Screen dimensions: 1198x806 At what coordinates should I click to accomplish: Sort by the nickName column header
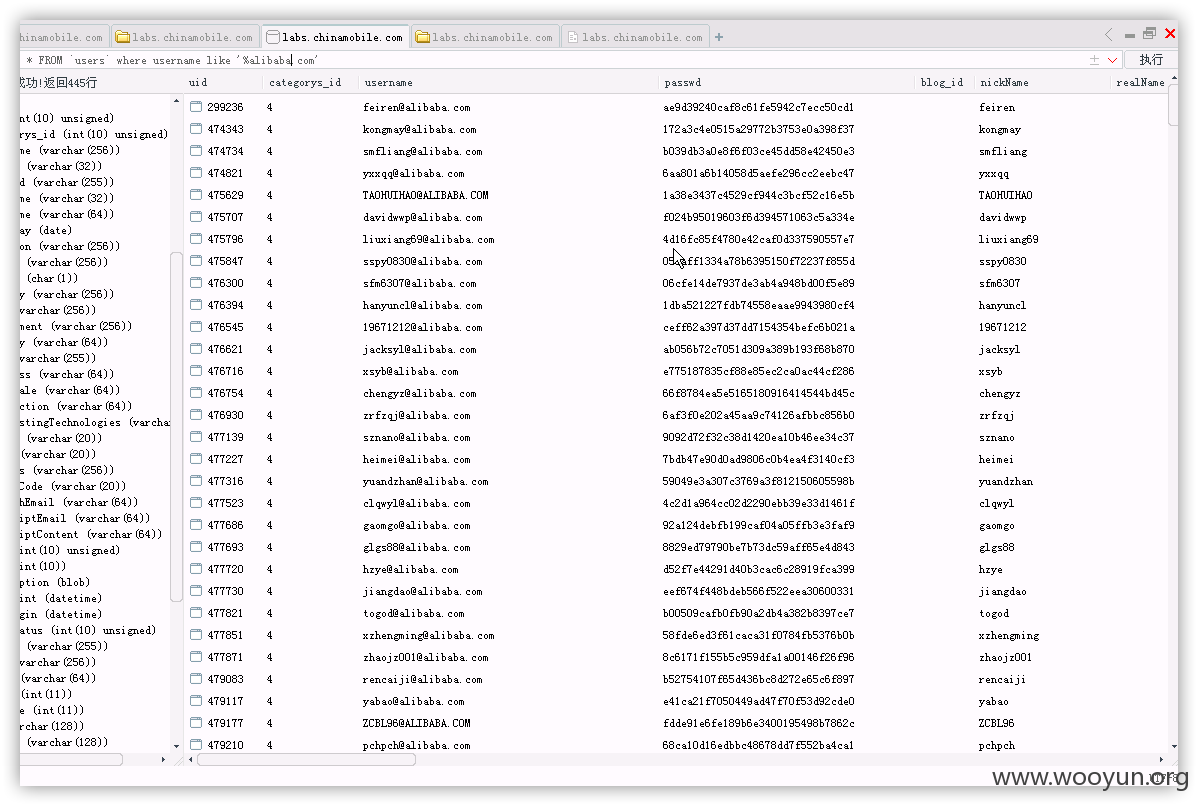(x=1004, y=83)
